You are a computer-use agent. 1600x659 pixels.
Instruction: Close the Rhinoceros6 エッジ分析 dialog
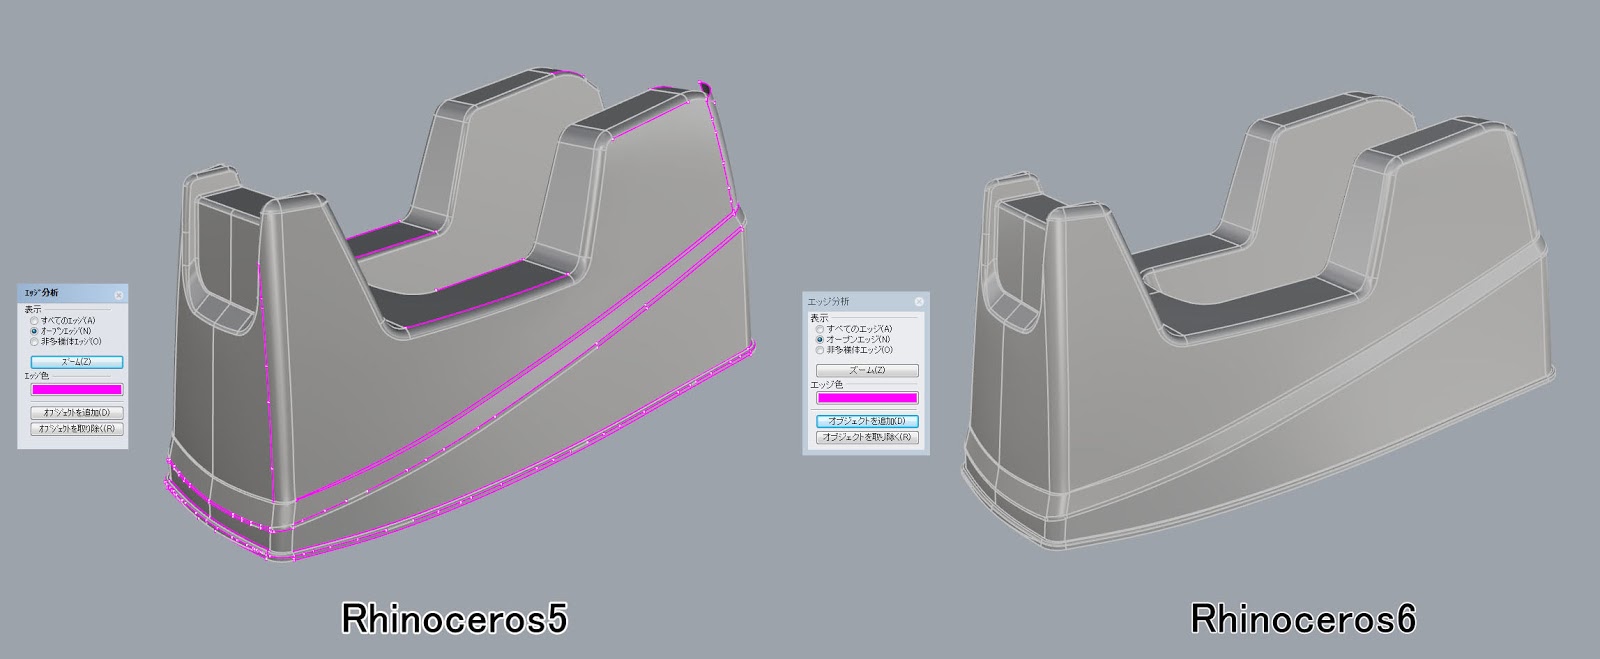920,302
